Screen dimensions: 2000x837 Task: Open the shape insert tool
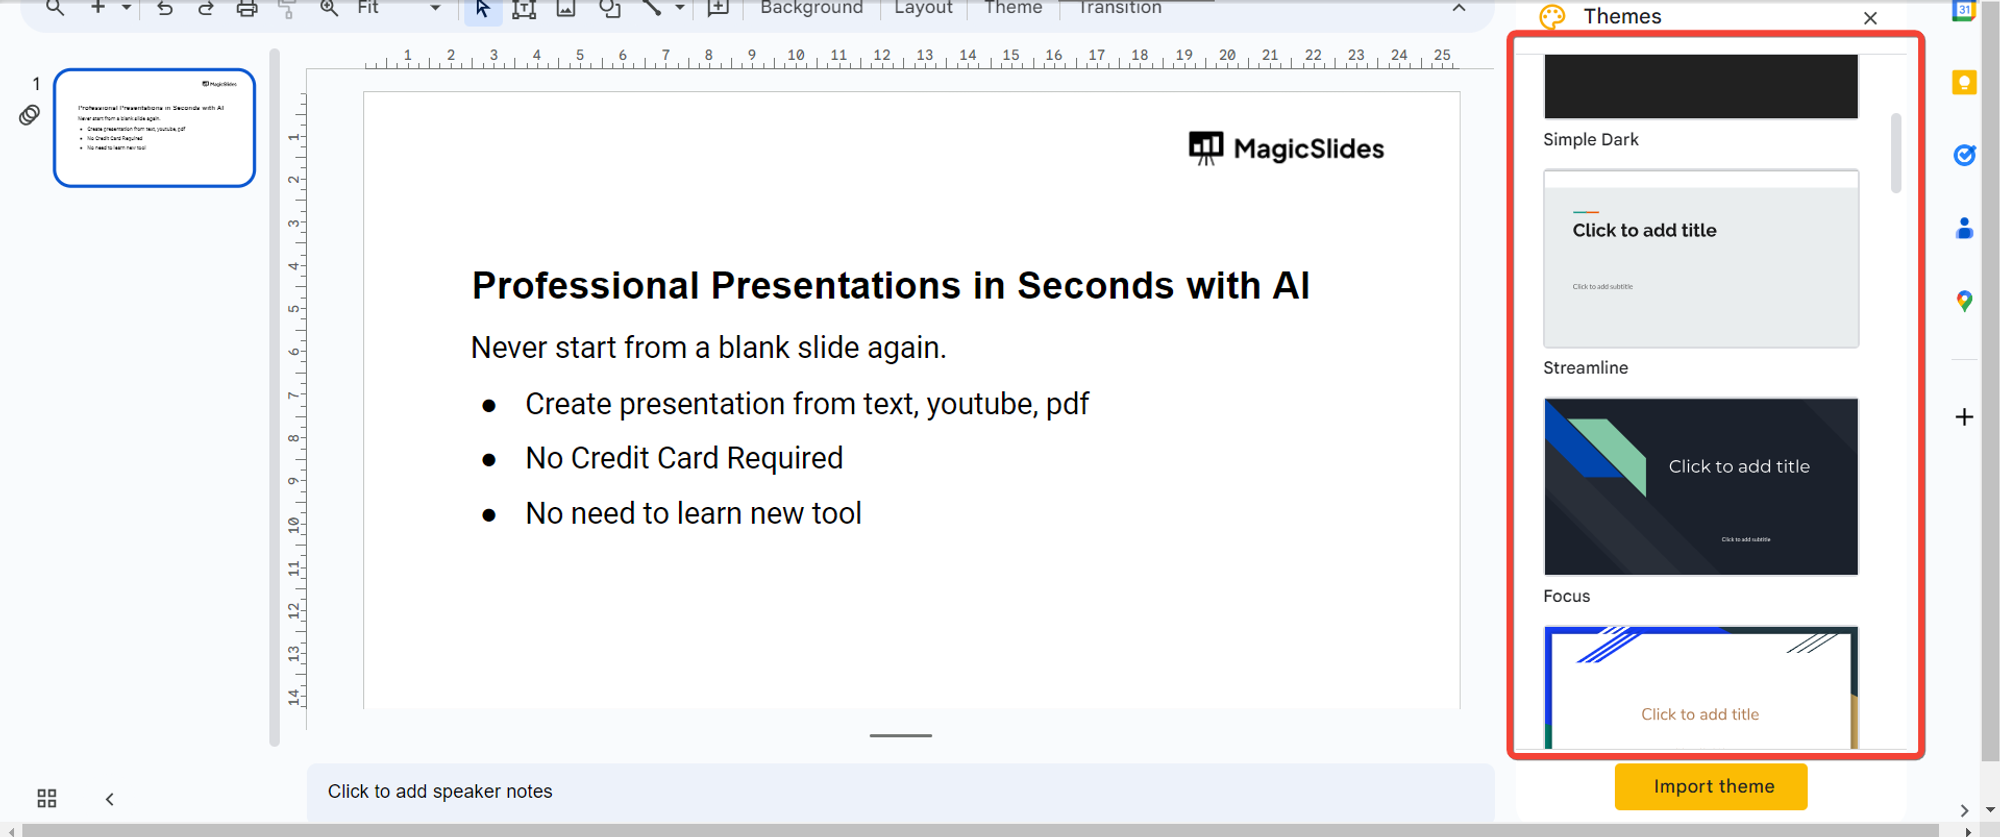click(x=609, y=8)
